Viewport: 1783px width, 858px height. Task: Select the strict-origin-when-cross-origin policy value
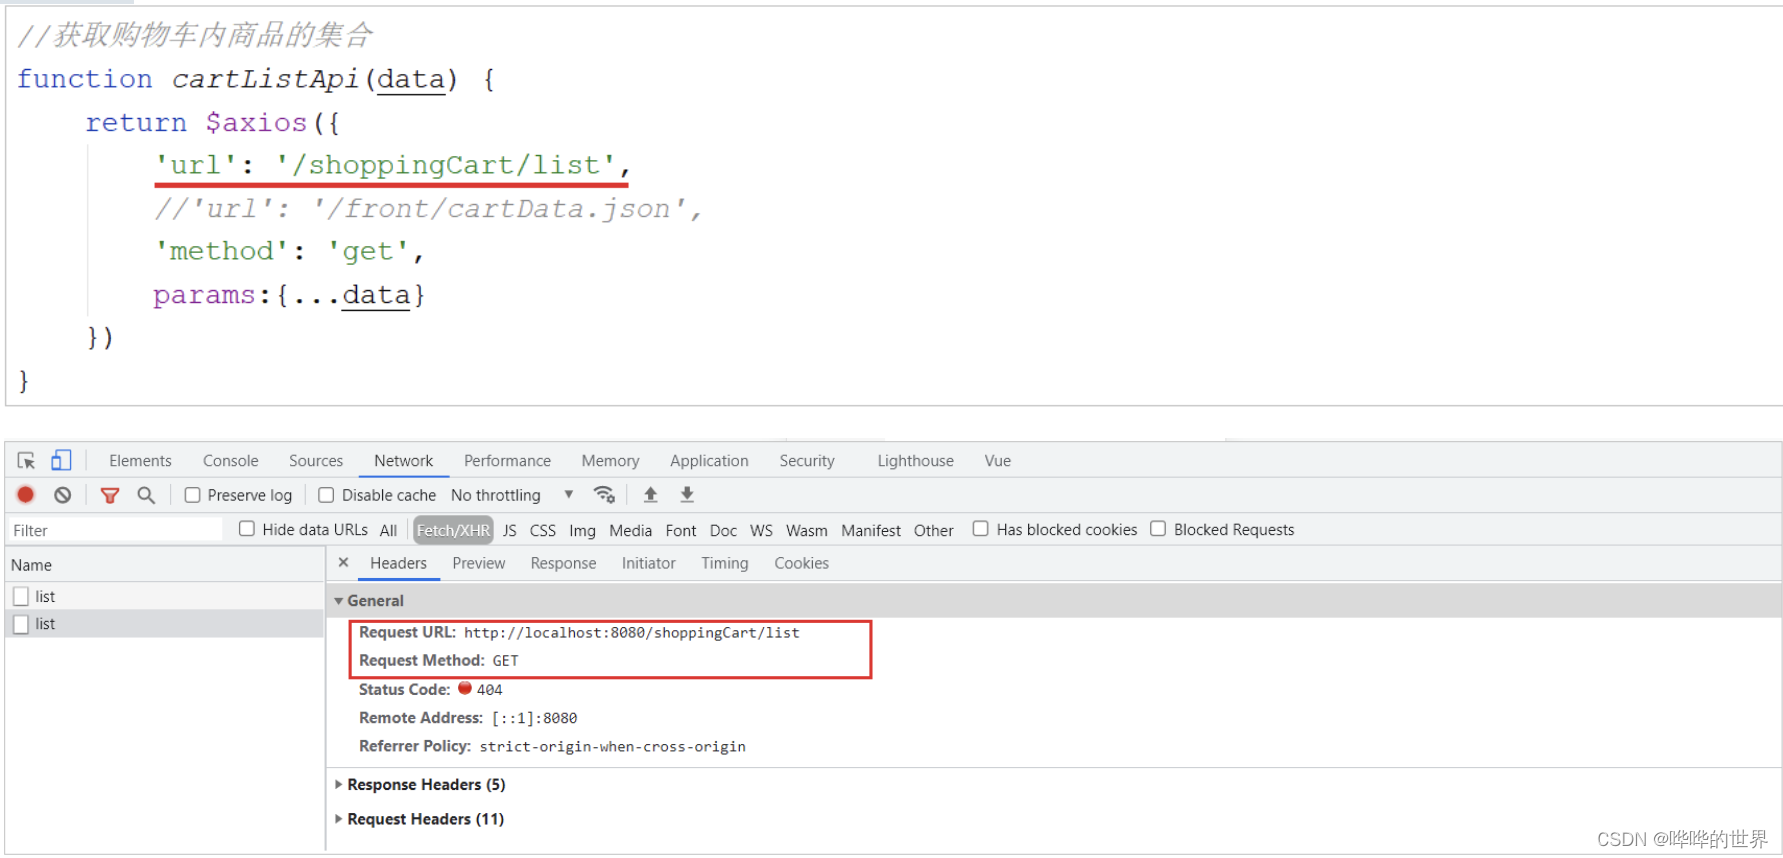[612, 747]
